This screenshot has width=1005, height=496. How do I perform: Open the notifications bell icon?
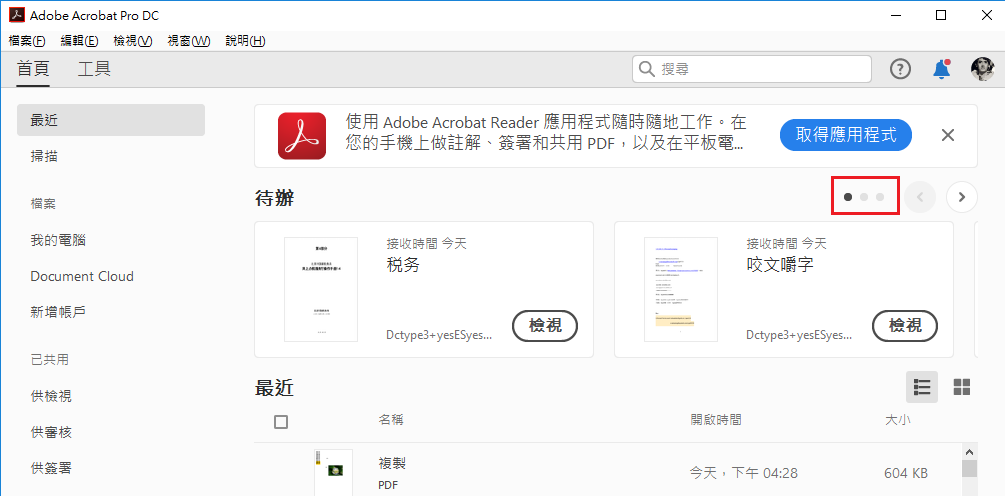tap(941, 69)
